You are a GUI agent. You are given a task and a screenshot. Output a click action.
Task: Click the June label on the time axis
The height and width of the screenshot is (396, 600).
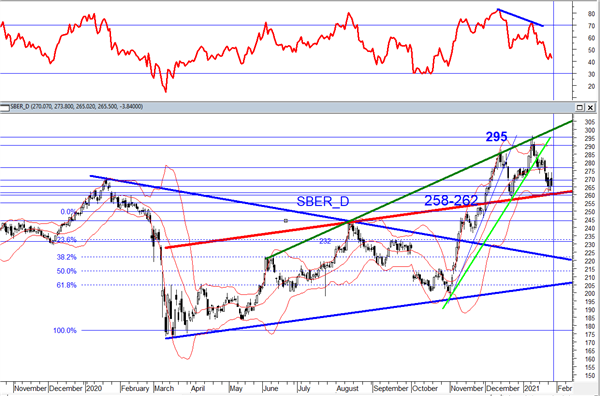[271, 388]
